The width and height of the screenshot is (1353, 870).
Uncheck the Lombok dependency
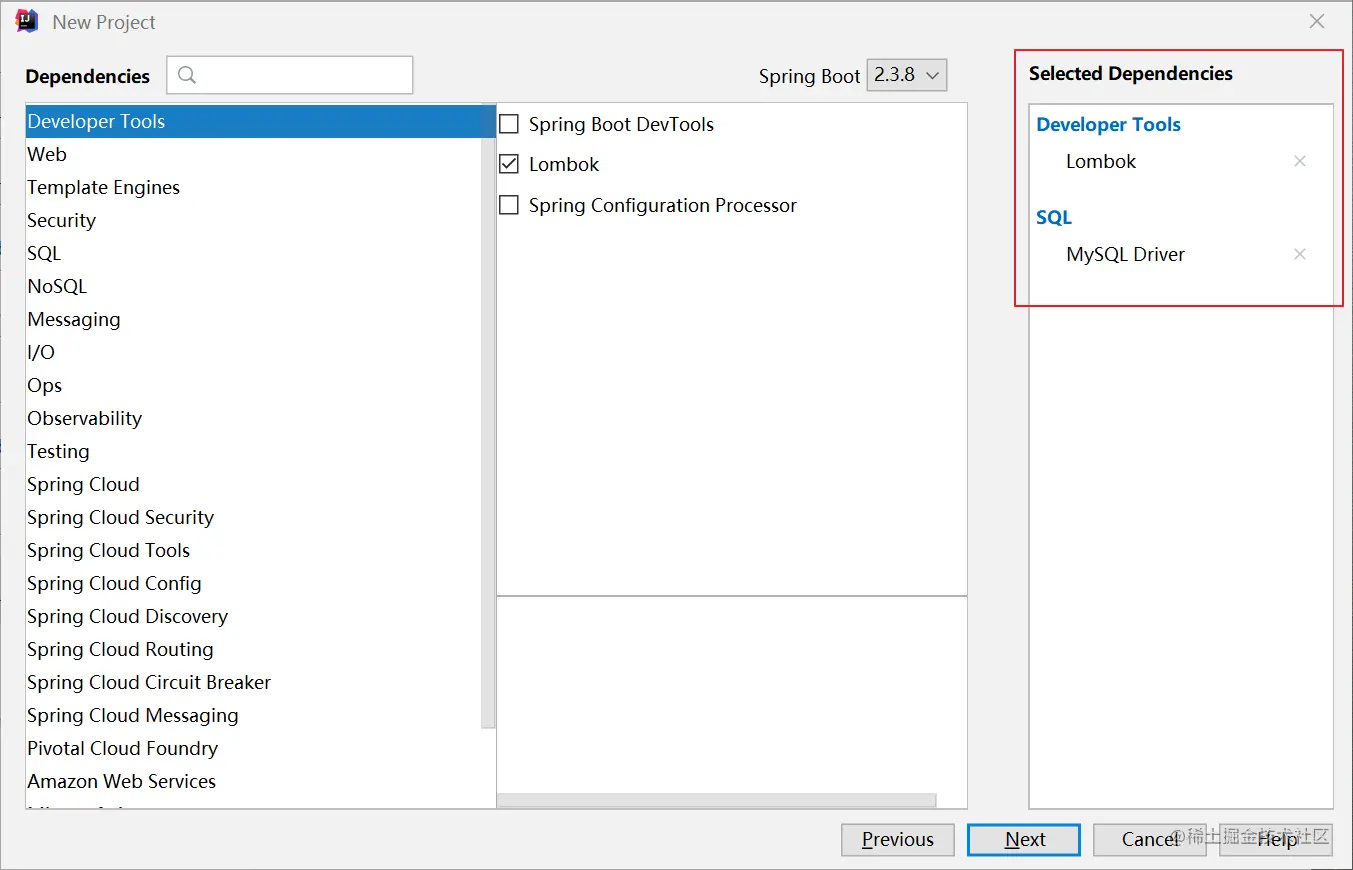point(509,164)
